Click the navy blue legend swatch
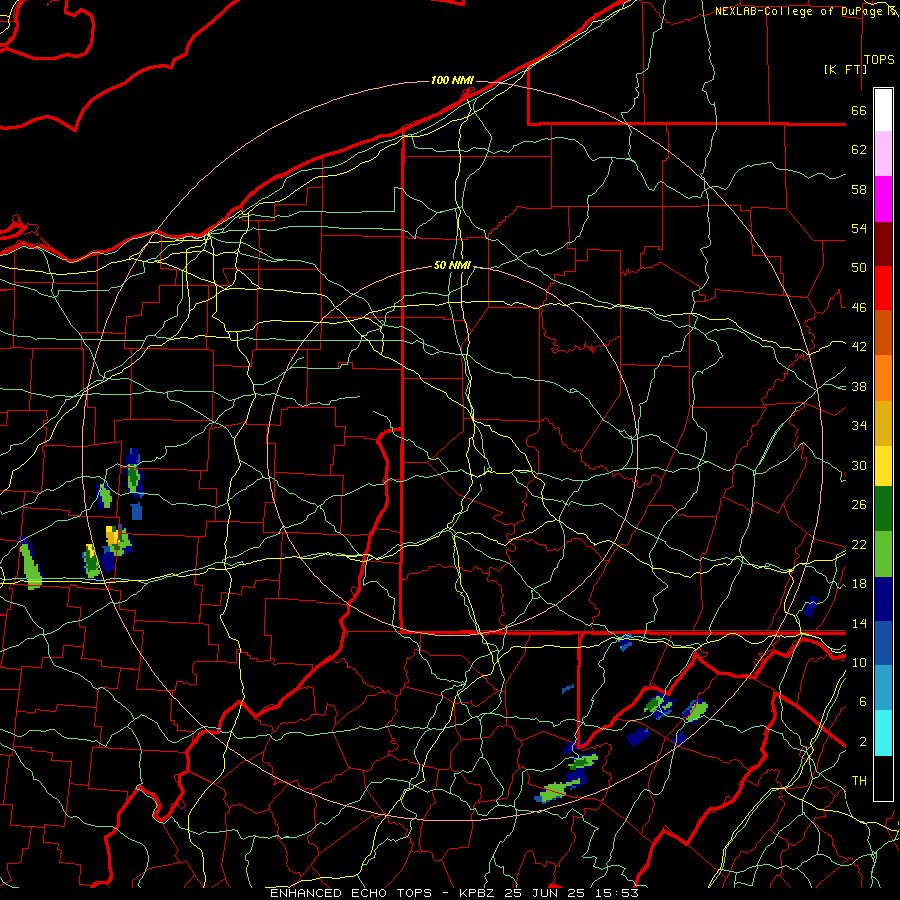The width and height of the screenshot is (900, 900). coord(883,599)
